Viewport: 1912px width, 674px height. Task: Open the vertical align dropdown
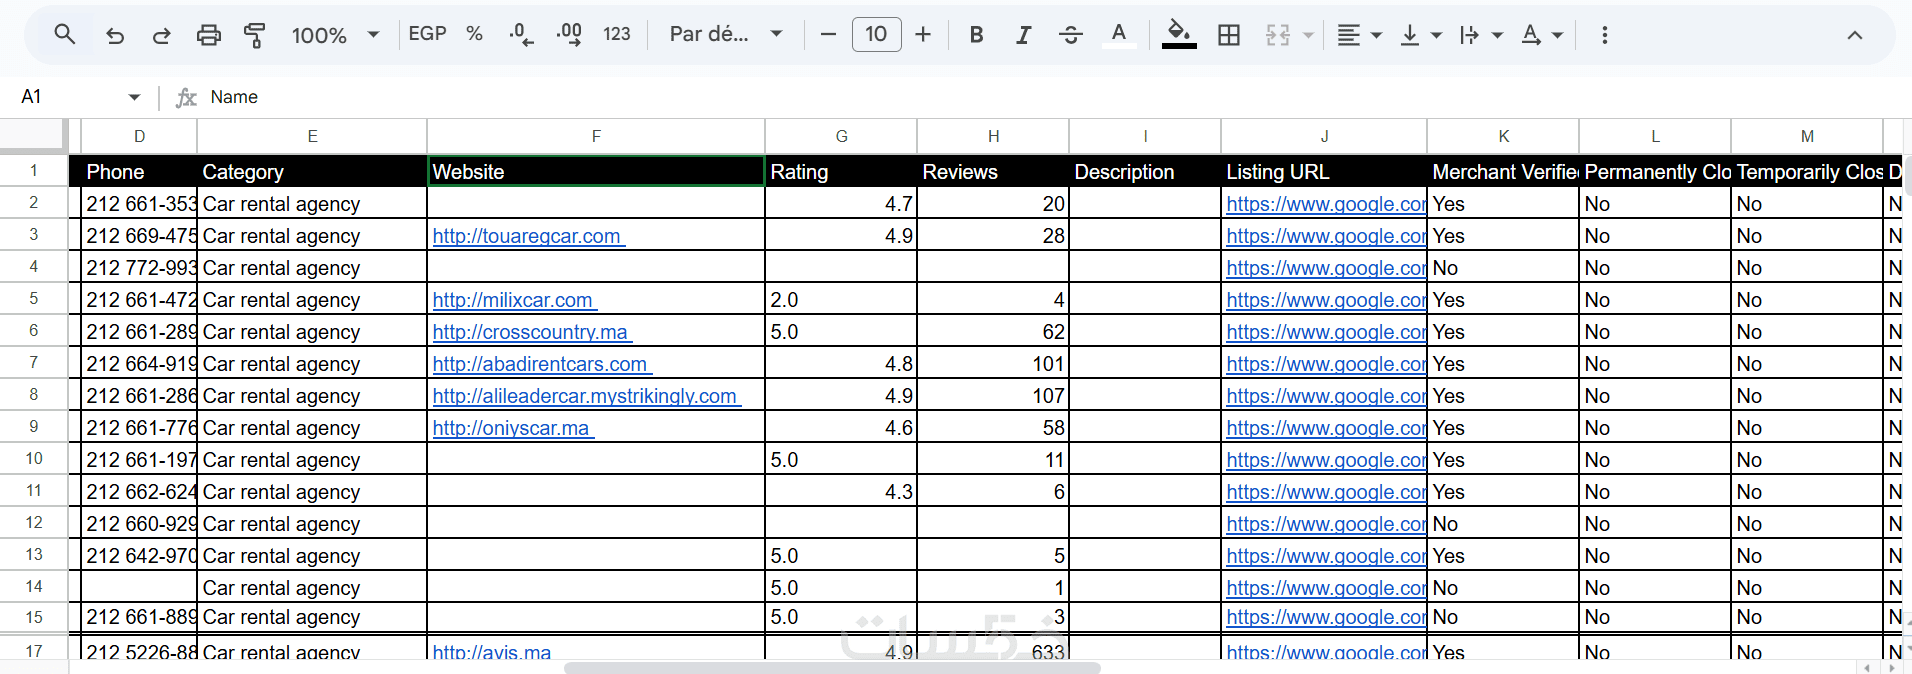1420,35
